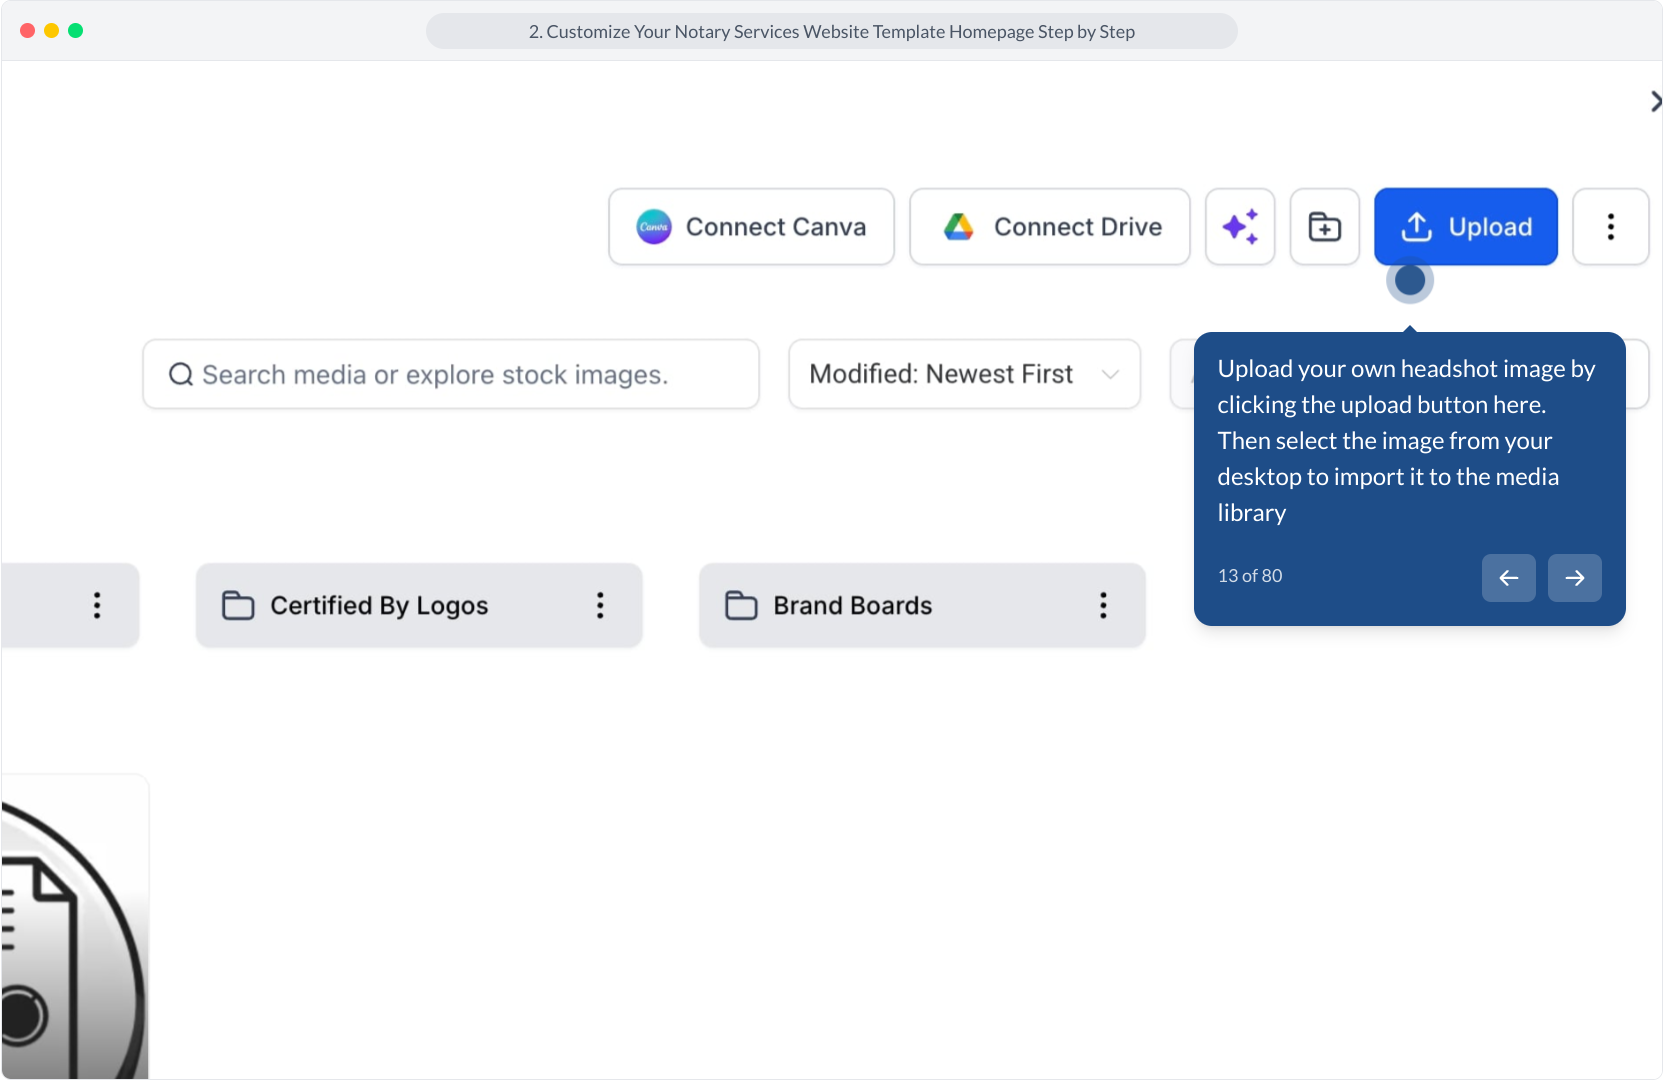Maximize the window with the green button
1664x1080 pixels.
[76, 31]
